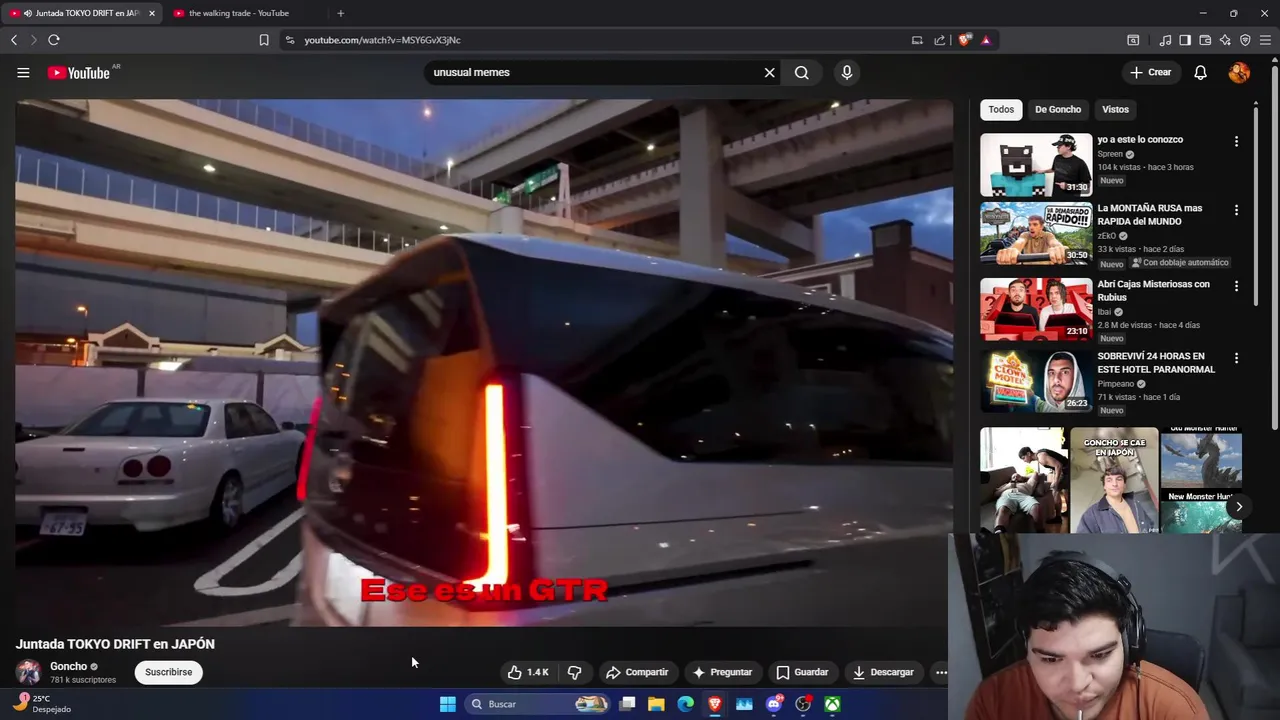
Task: Open options for 'La MONTAÑA RUSA' video
Action: [1236, 211]
